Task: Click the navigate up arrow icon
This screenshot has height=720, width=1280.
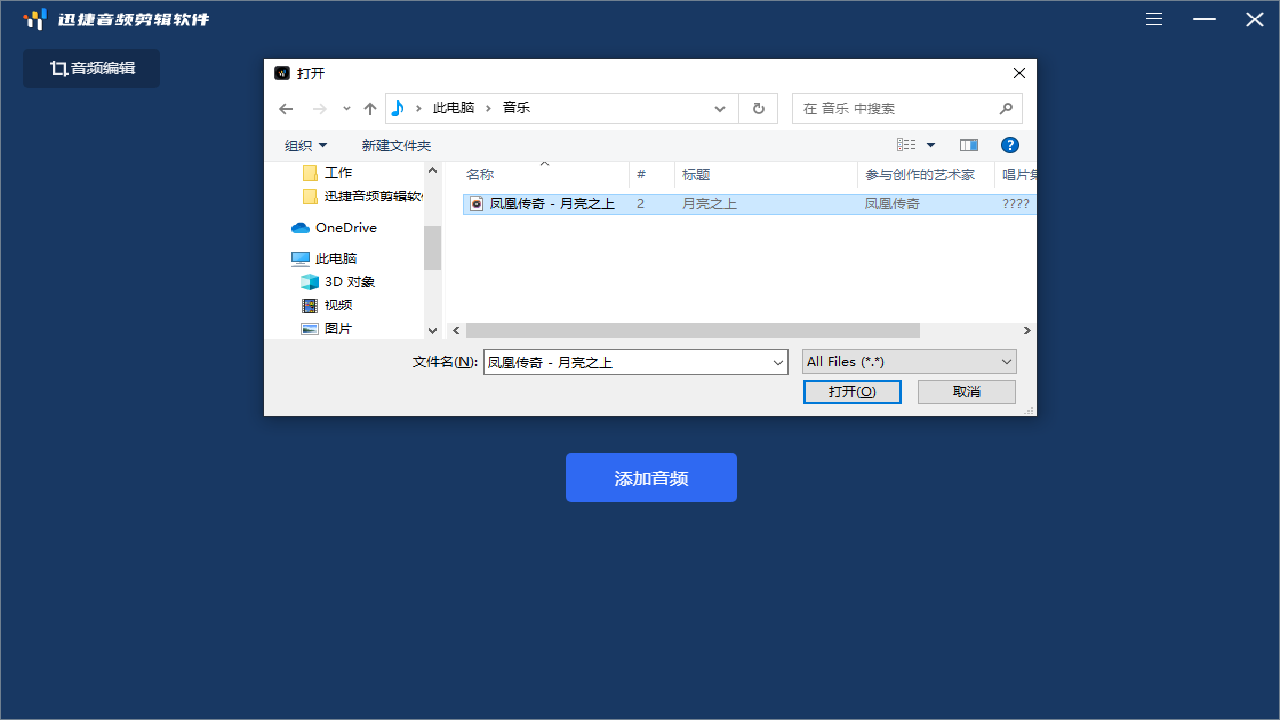Action: 369,108
